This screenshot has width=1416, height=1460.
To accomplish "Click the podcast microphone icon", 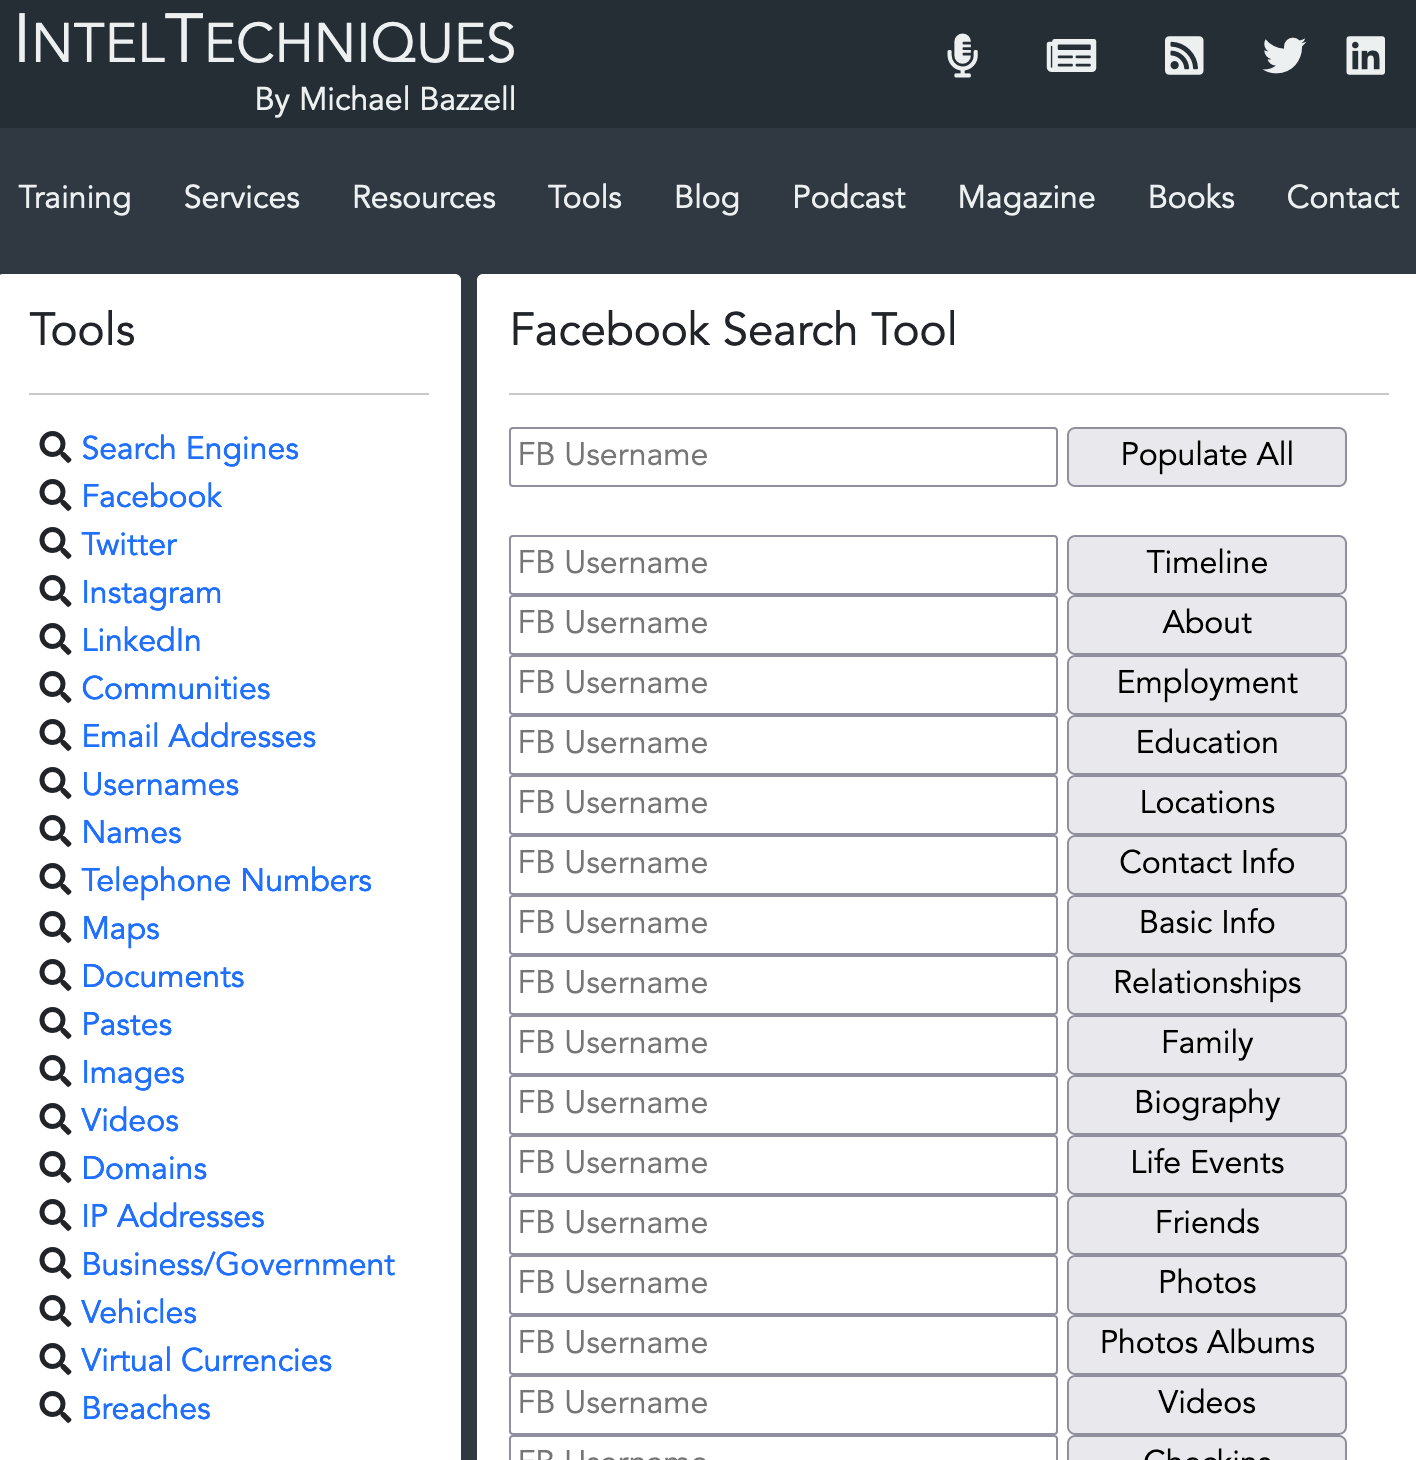I will coord(962,56).
